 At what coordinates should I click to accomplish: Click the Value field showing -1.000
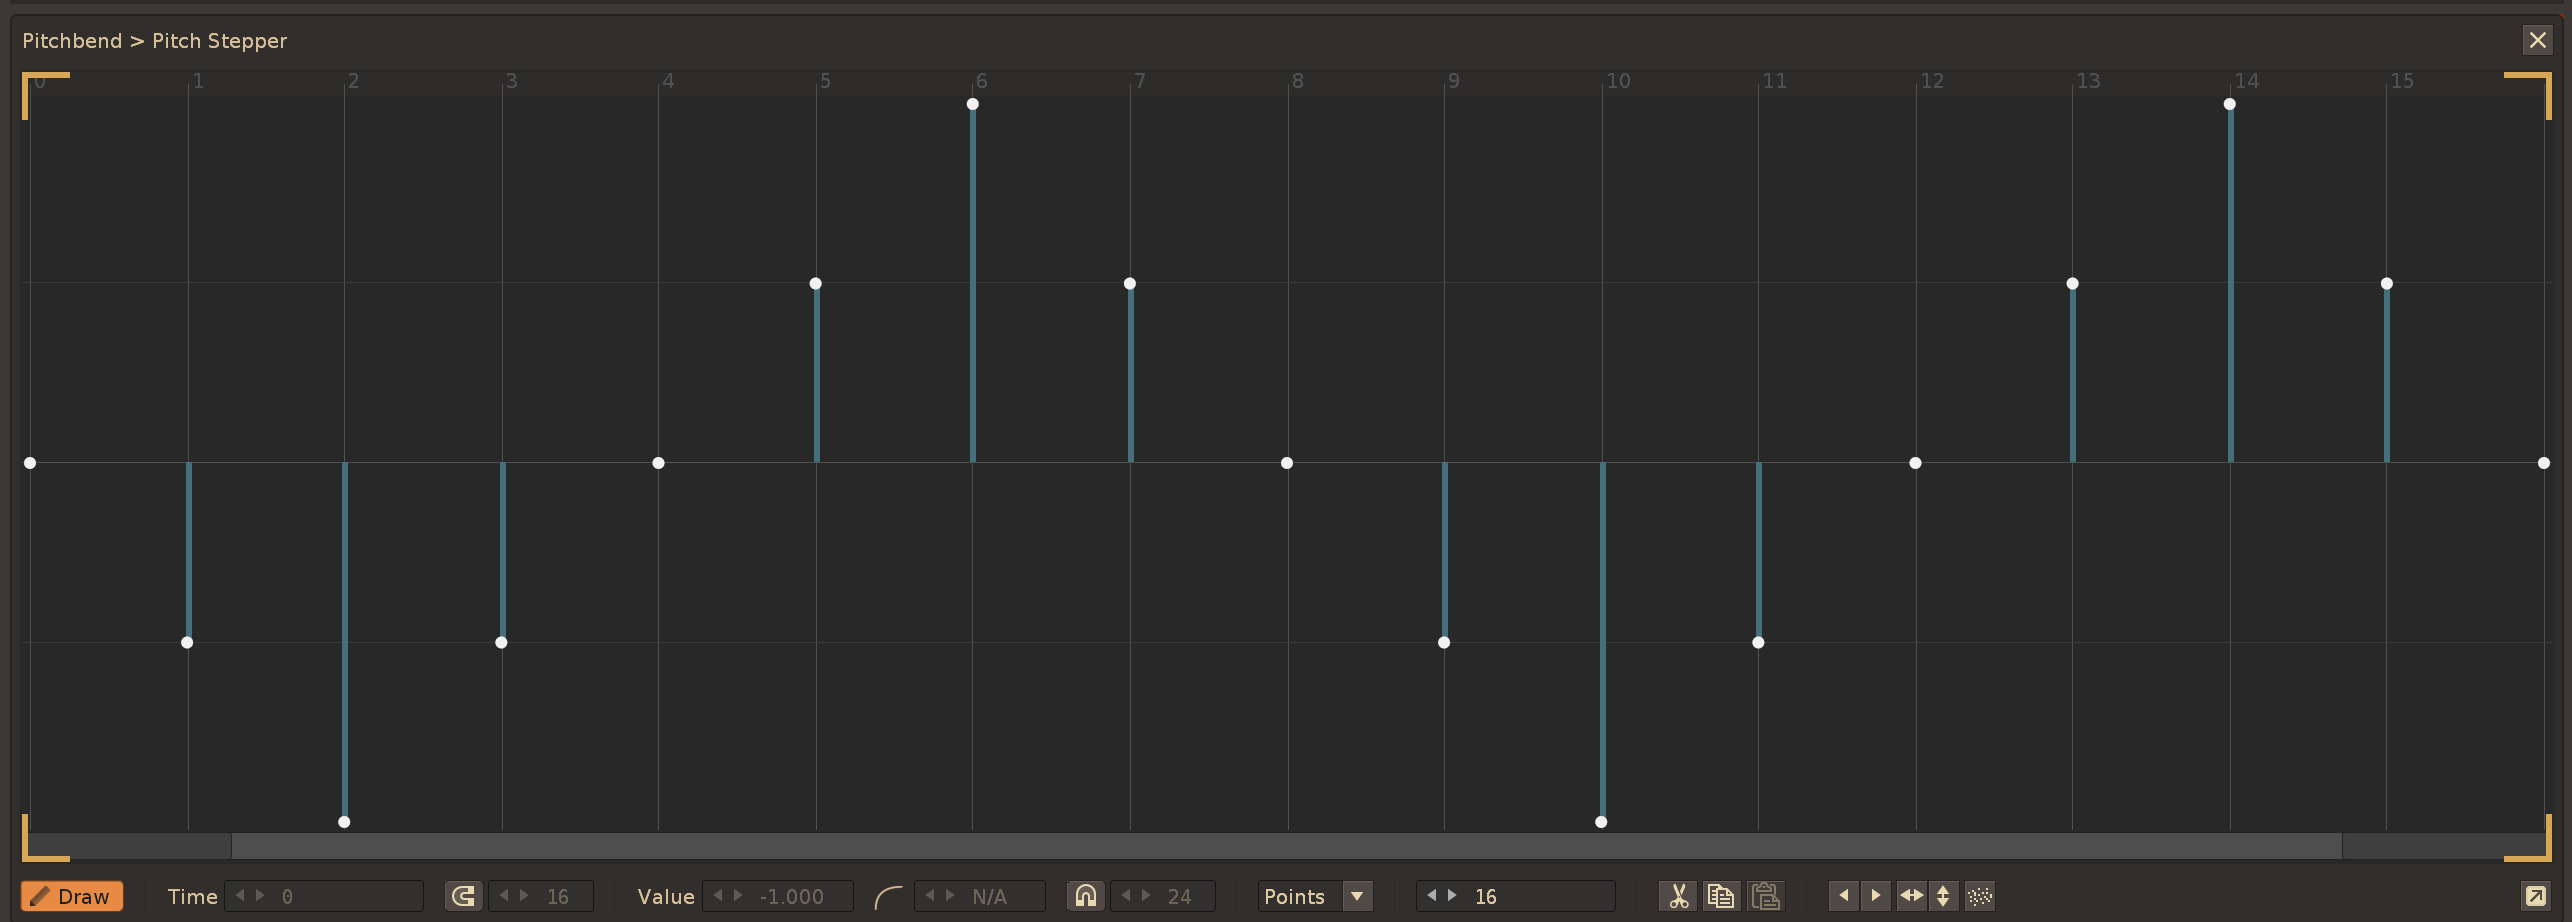click(x=792, y=896)
